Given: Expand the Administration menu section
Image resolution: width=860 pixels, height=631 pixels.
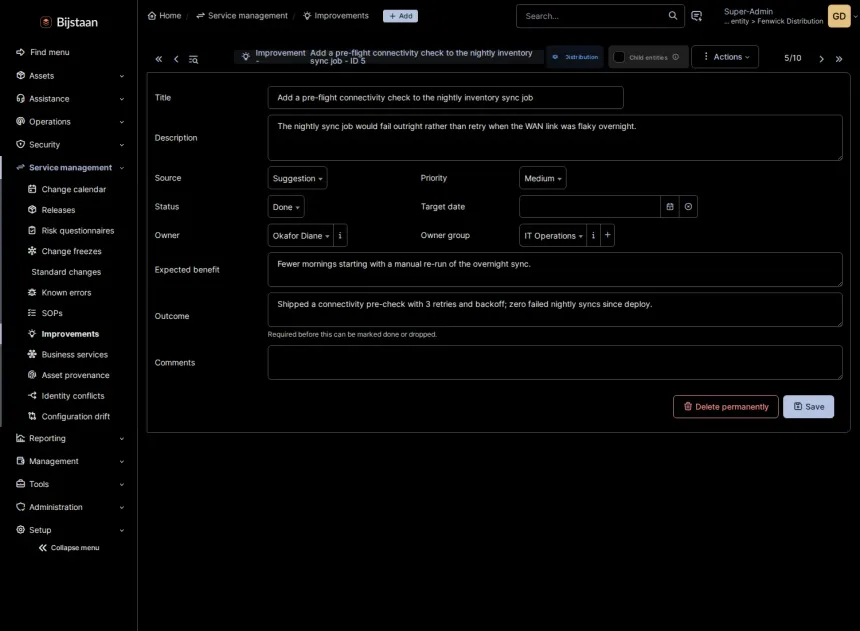Looking at the screenshot, I should [70, 508].
